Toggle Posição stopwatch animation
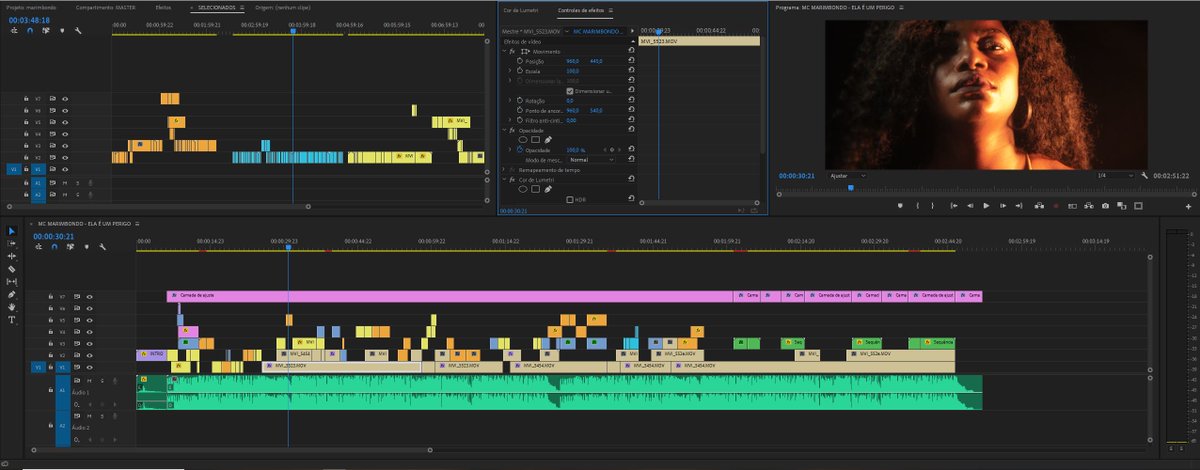 (520, 61)
